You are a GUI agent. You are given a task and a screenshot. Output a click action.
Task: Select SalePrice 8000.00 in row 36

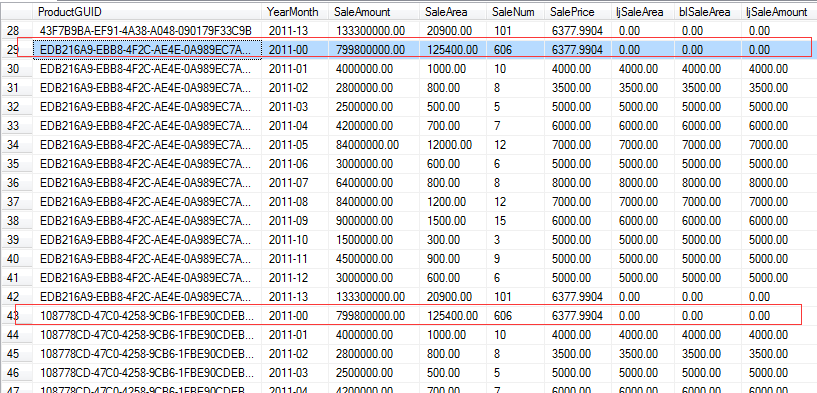pyautogui.click(x=579, y=183)
